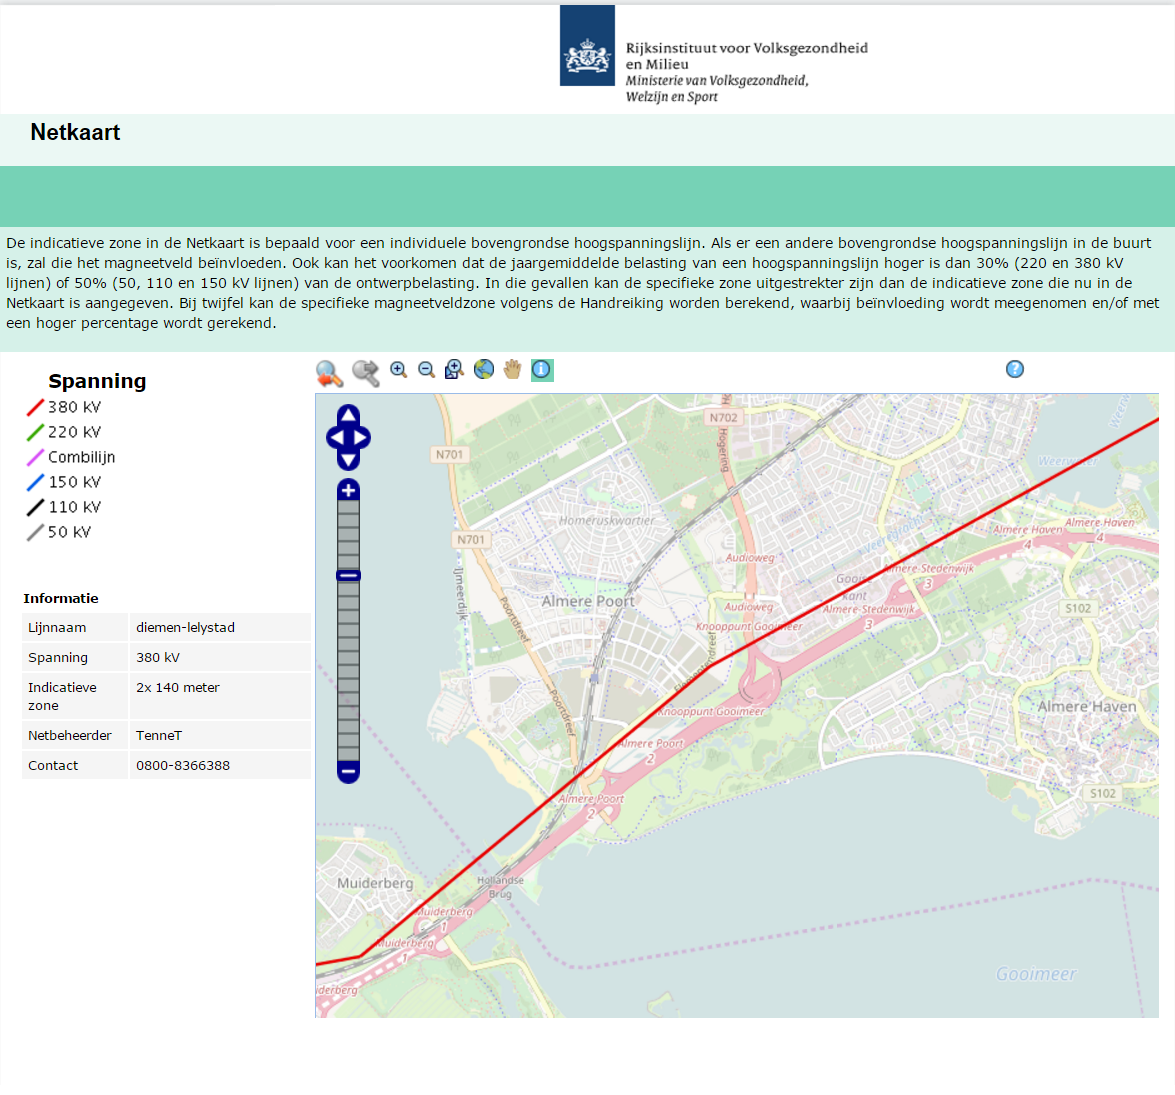
Task: Click the Lijnnaam table cell
Action: [x=75, y=627]
